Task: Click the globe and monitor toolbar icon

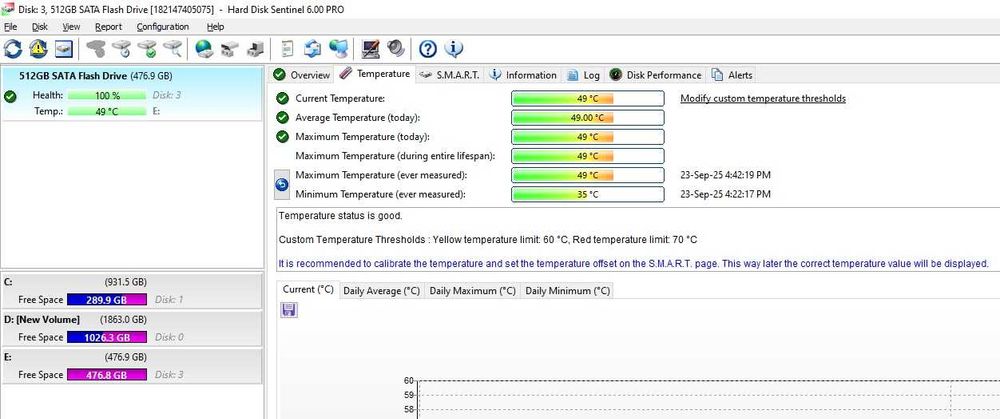Action: (x=339, y=48)
